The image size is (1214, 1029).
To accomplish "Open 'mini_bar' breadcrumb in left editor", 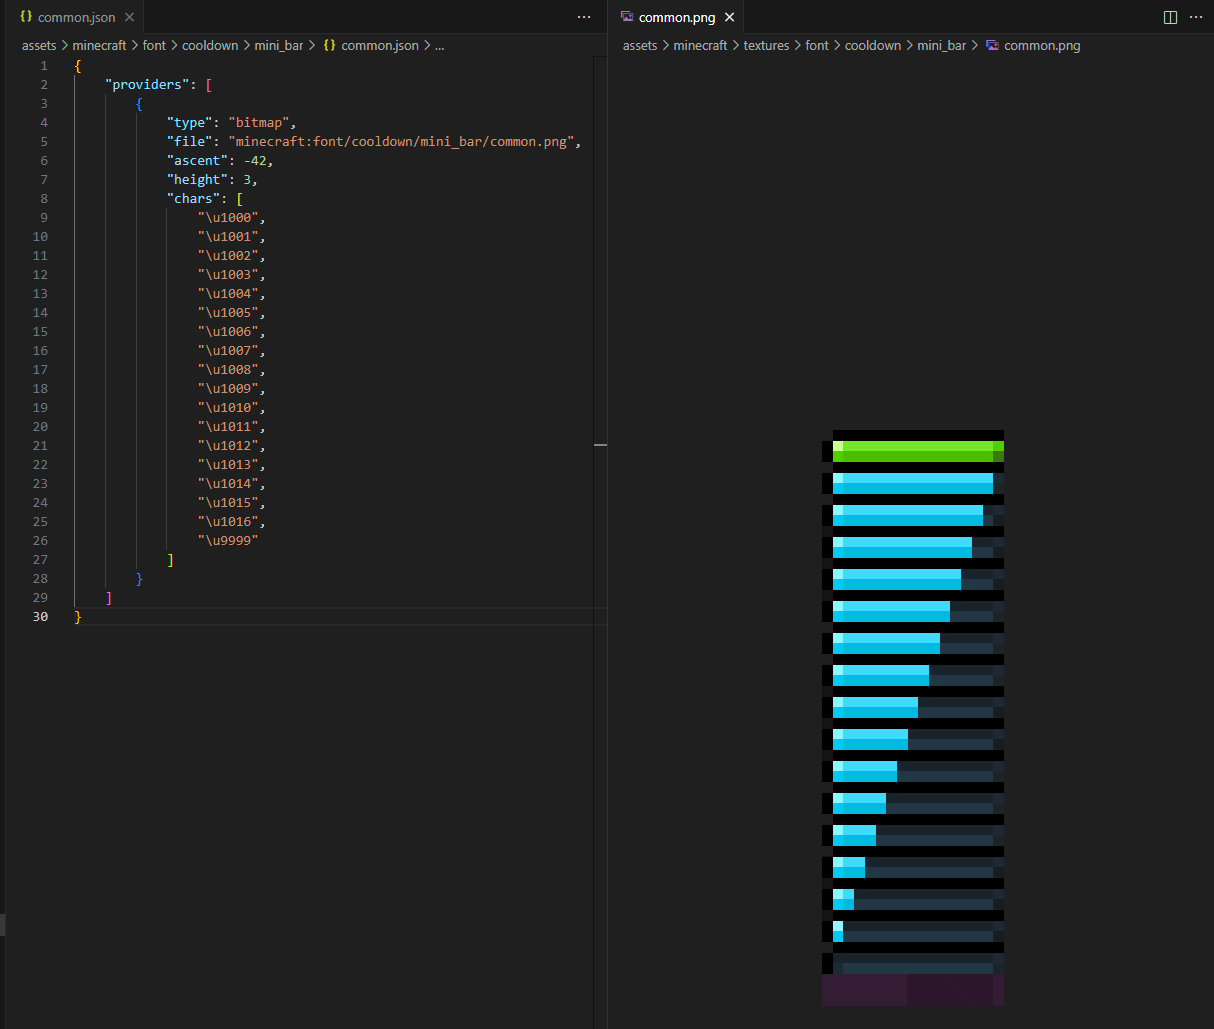I will coord(278,45).
